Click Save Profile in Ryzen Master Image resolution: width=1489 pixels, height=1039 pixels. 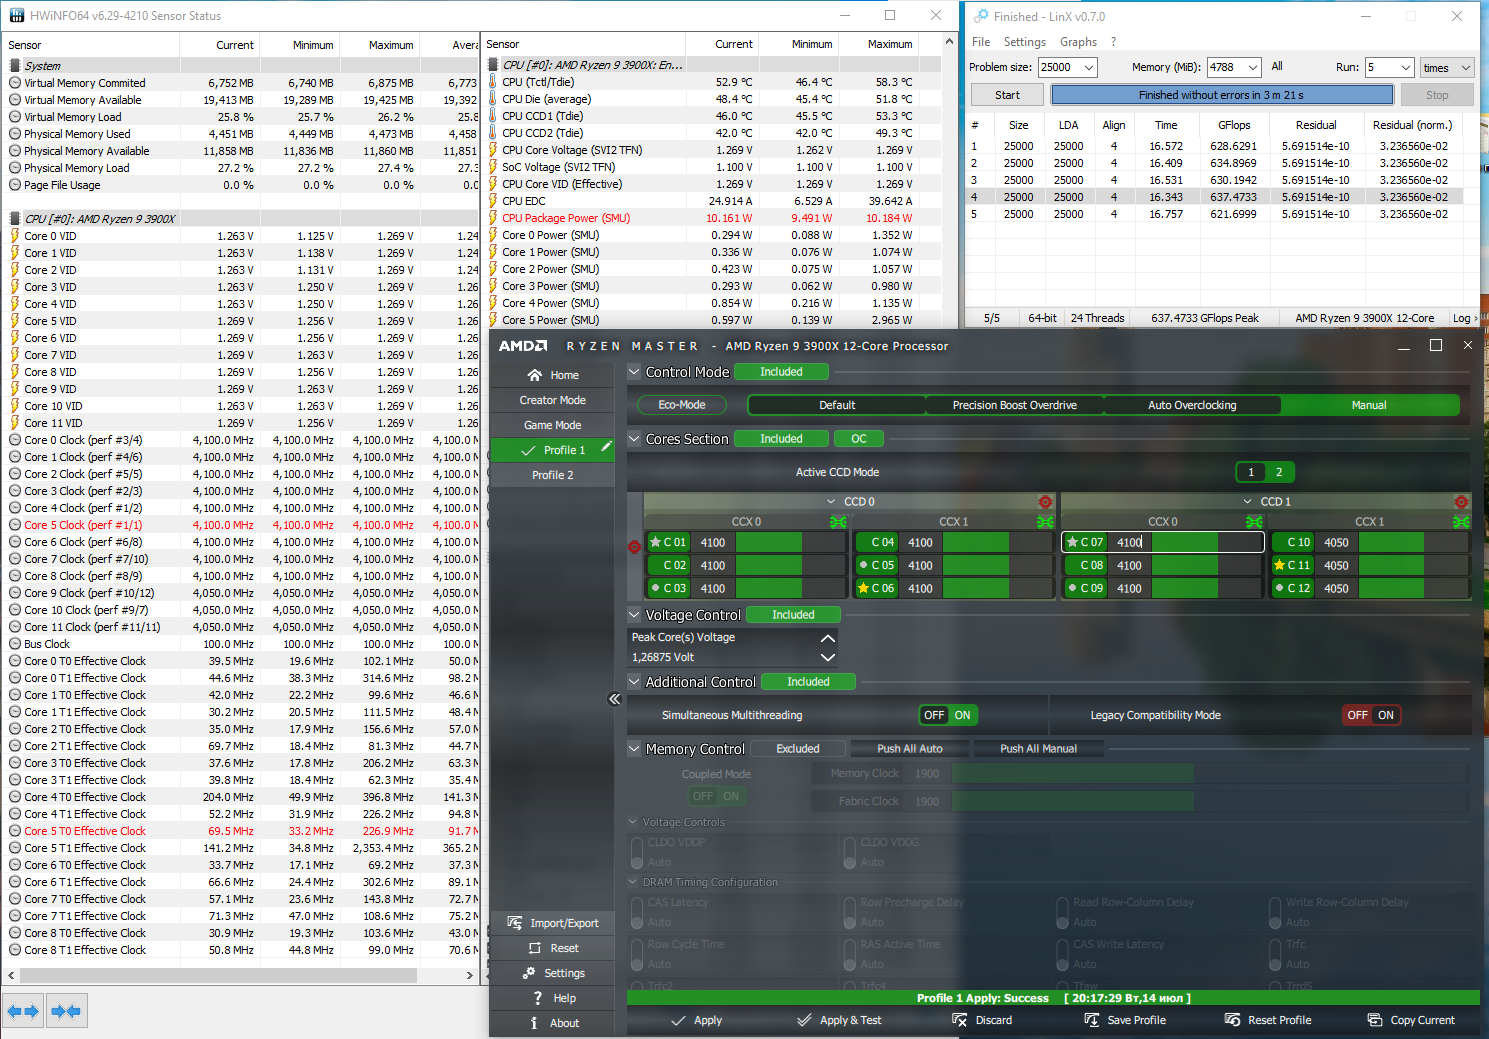pos(1125,1020)
